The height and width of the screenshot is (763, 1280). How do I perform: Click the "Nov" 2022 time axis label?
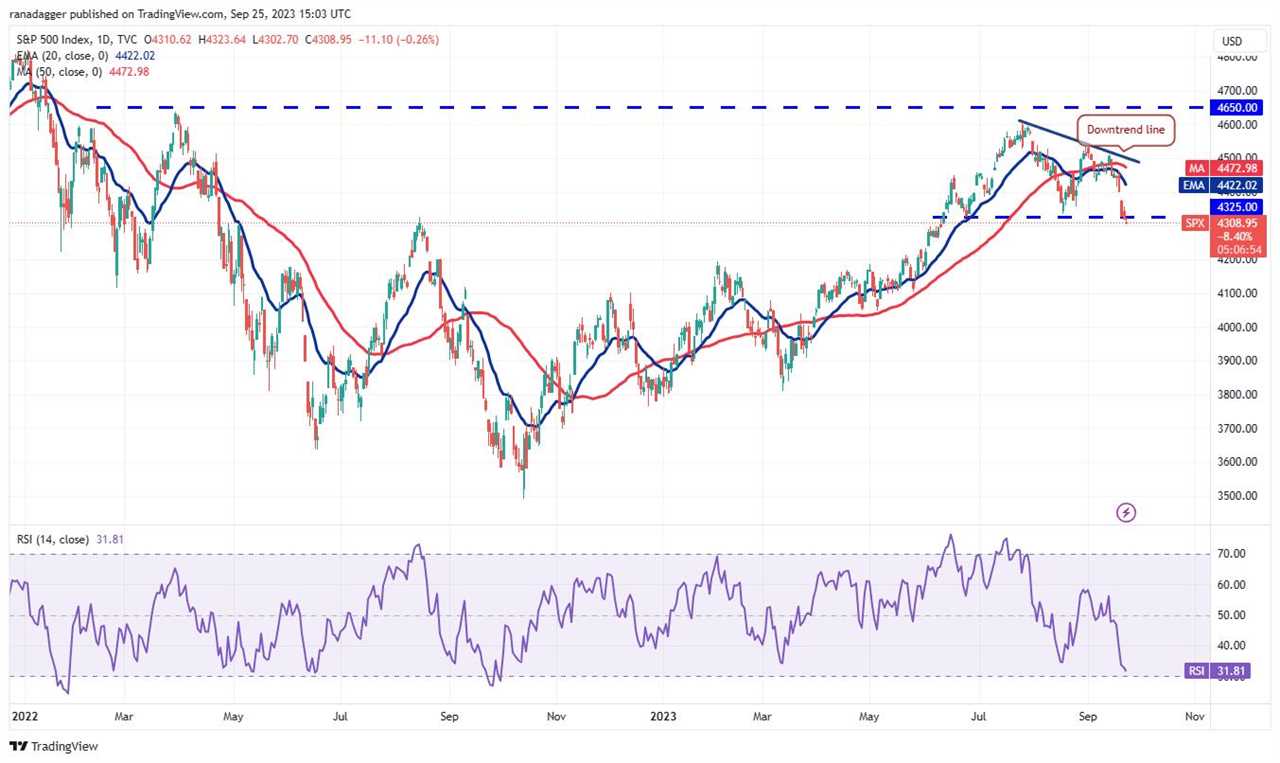(557, 716)
